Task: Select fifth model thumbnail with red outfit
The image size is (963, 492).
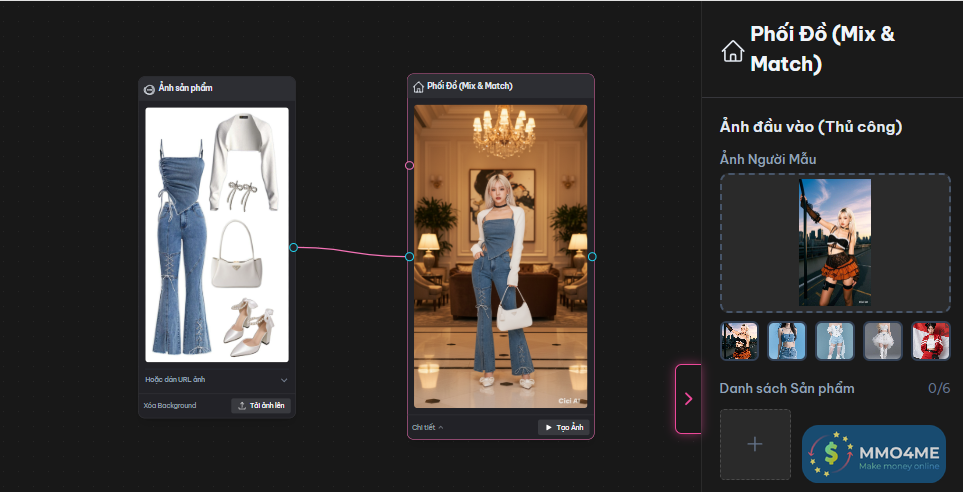Action: (x=931, y=341)
